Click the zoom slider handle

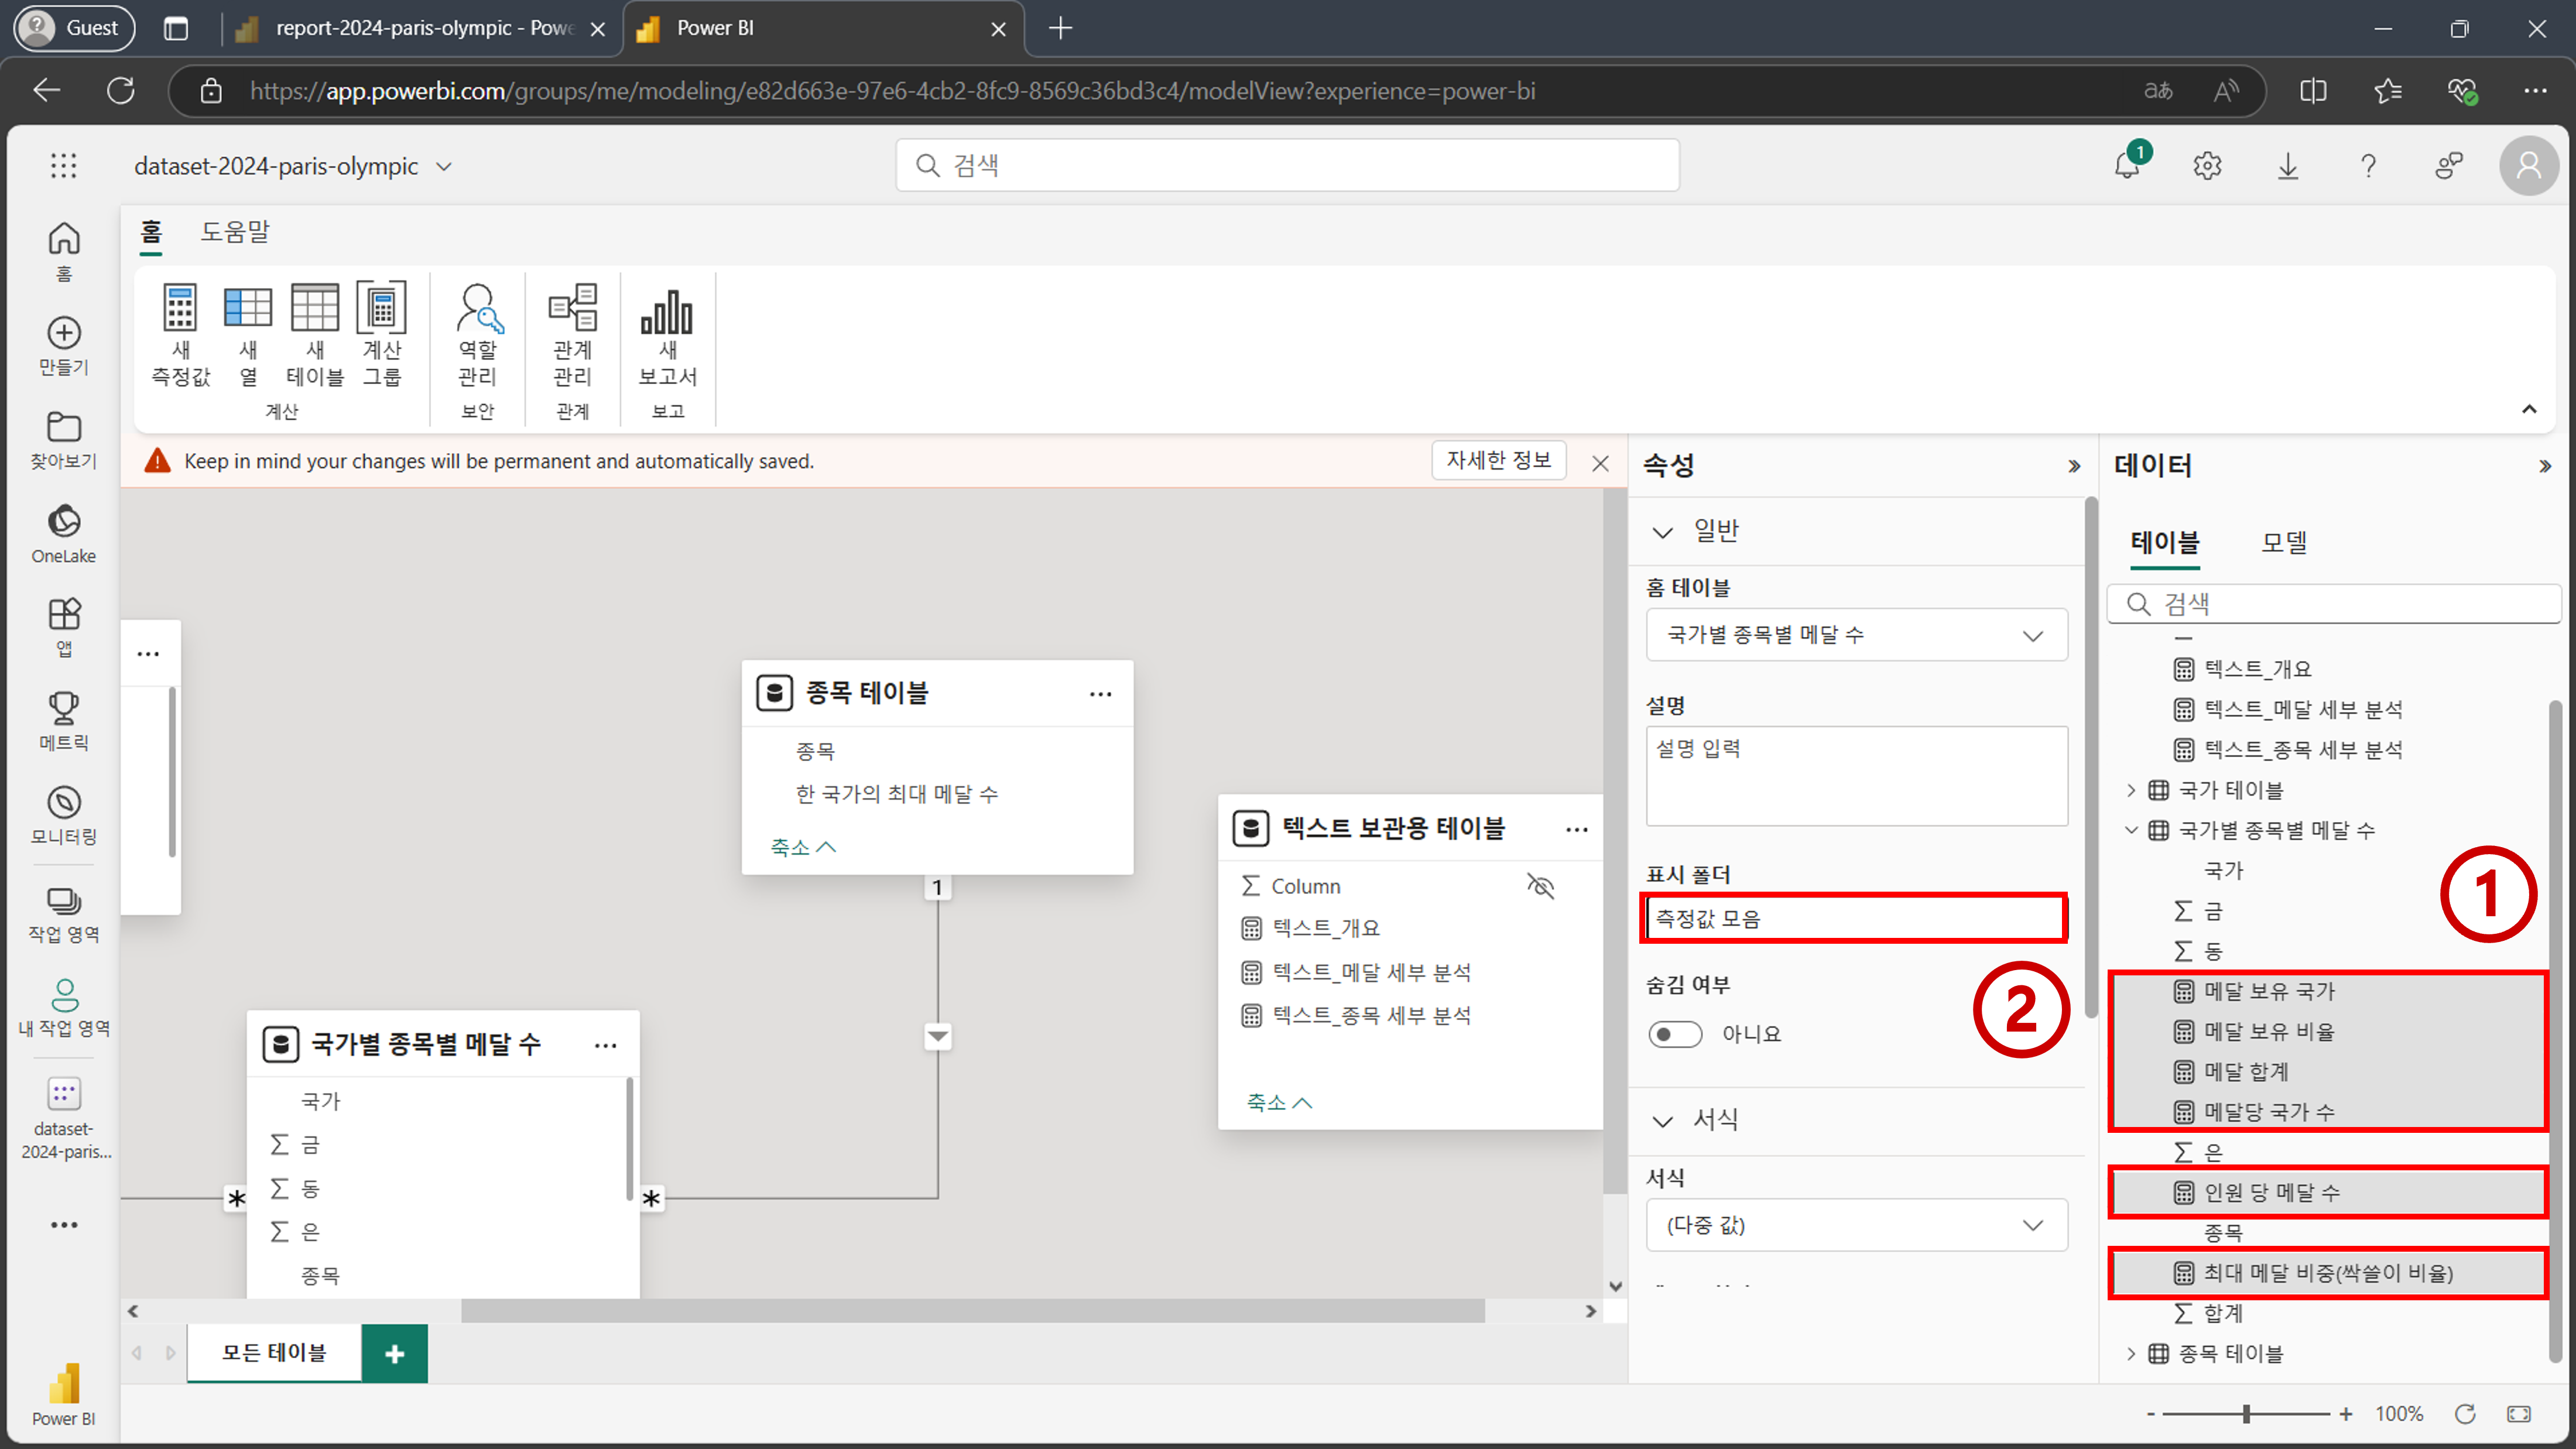pos(2247,1414)
